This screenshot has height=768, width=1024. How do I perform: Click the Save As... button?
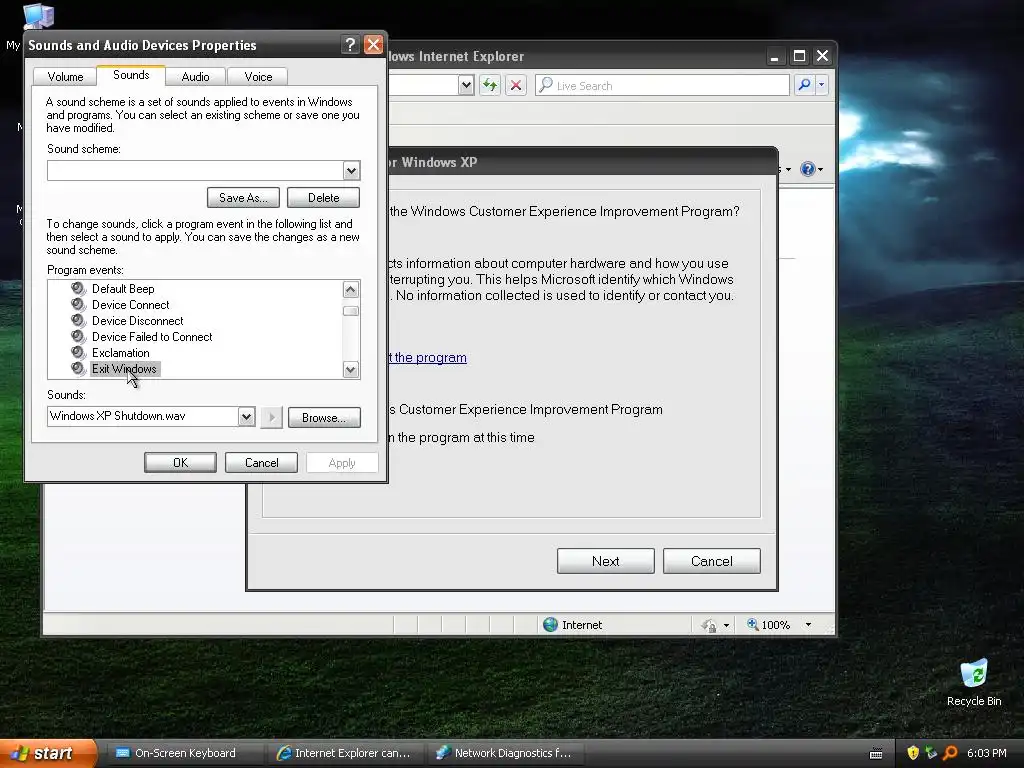243,198
